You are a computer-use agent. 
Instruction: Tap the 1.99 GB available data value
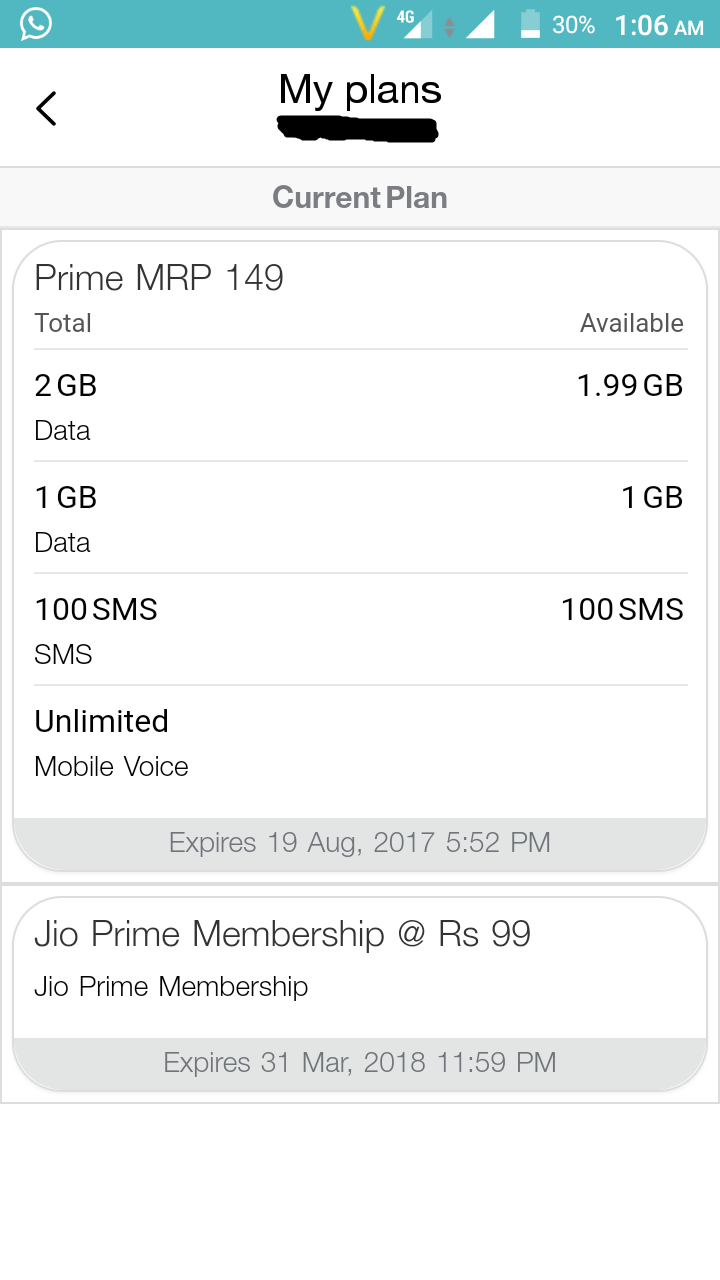(x=630, y=386)
